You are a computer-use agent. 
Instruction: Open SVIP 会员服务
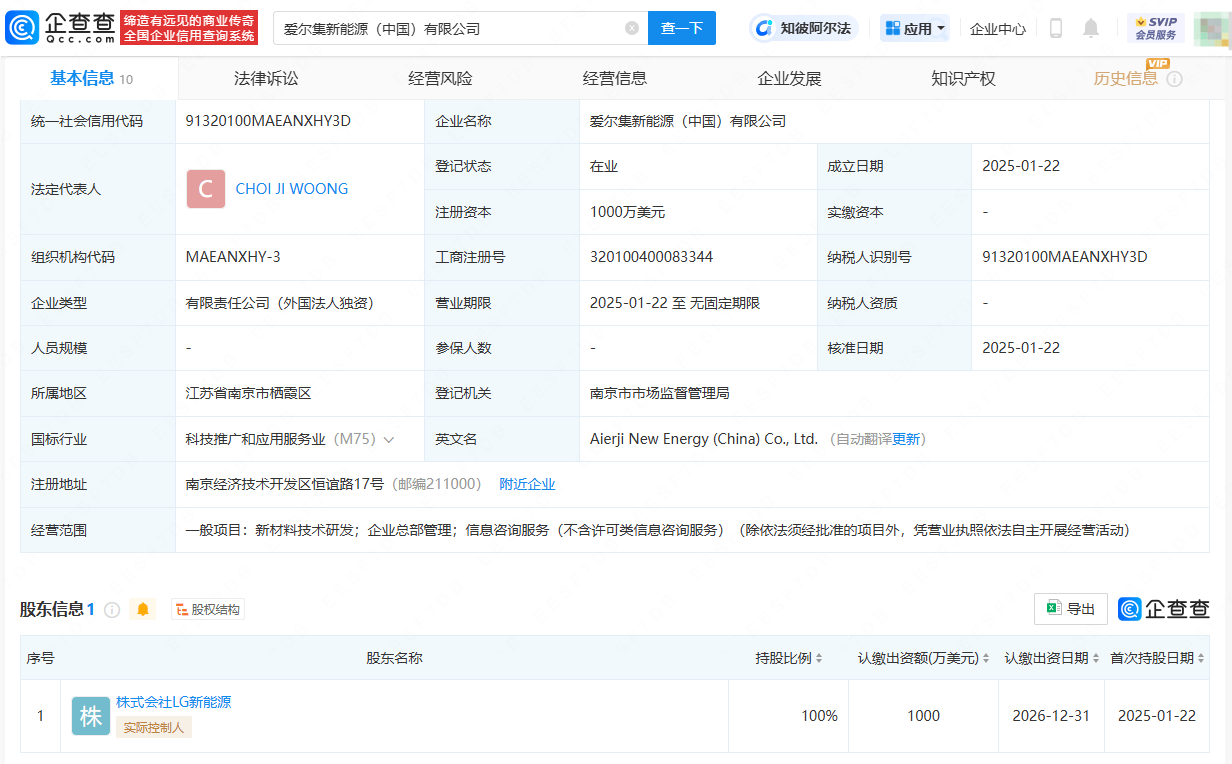point(1155,28)
